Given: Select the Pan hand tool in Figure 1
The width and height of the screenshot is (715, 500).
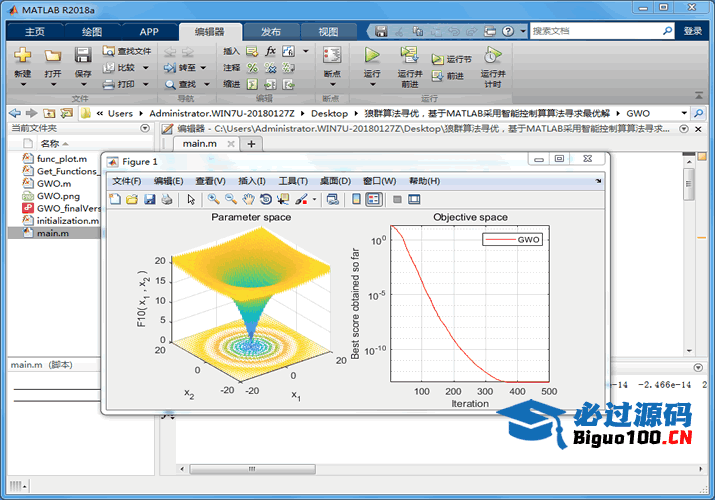Looking at the screenshot, I should (248, 199).
